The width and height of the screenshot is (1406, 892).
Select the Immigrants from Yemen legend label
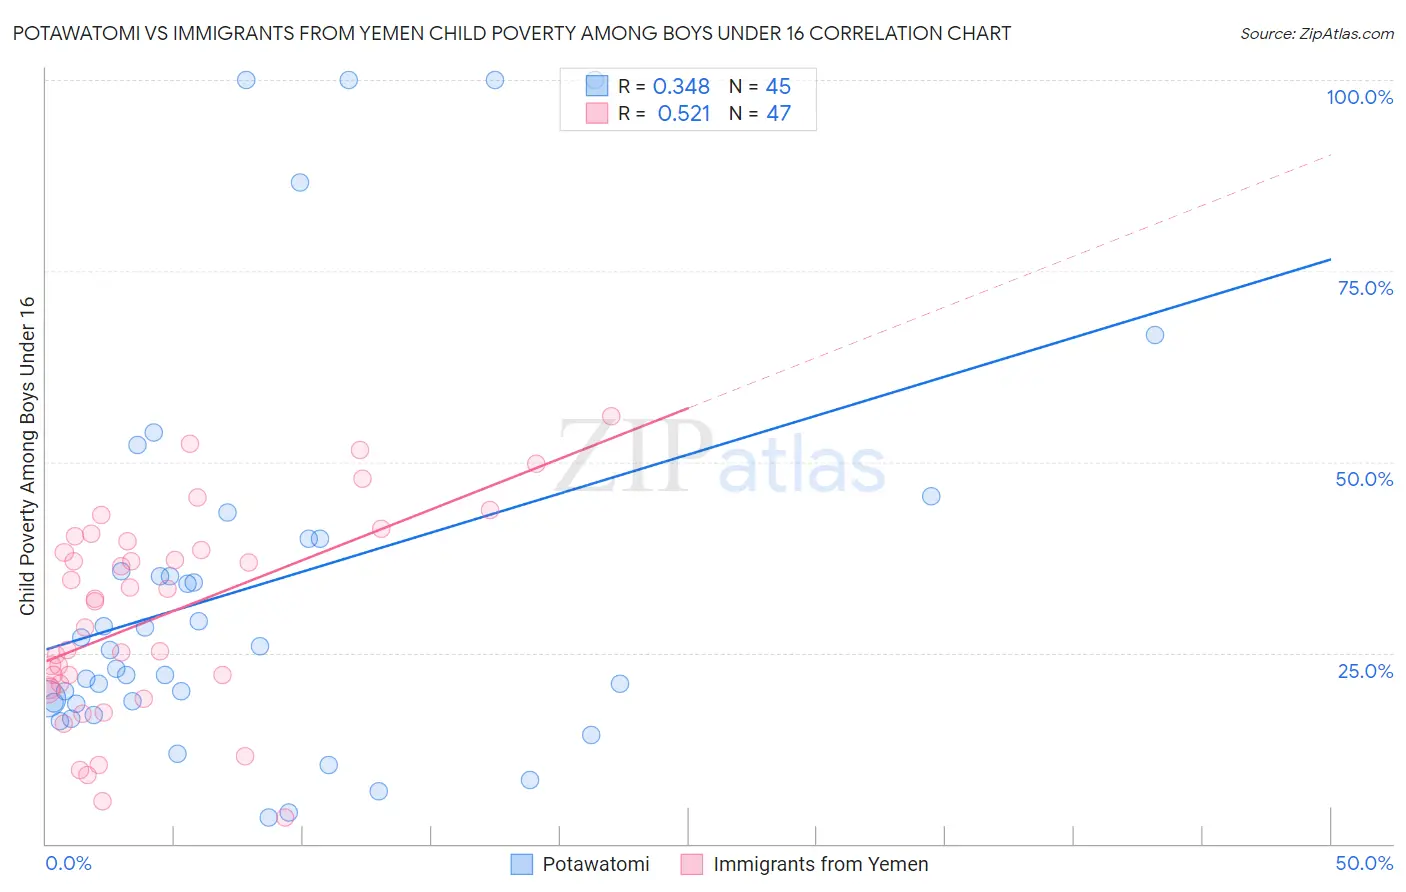[x=821, y=864]
